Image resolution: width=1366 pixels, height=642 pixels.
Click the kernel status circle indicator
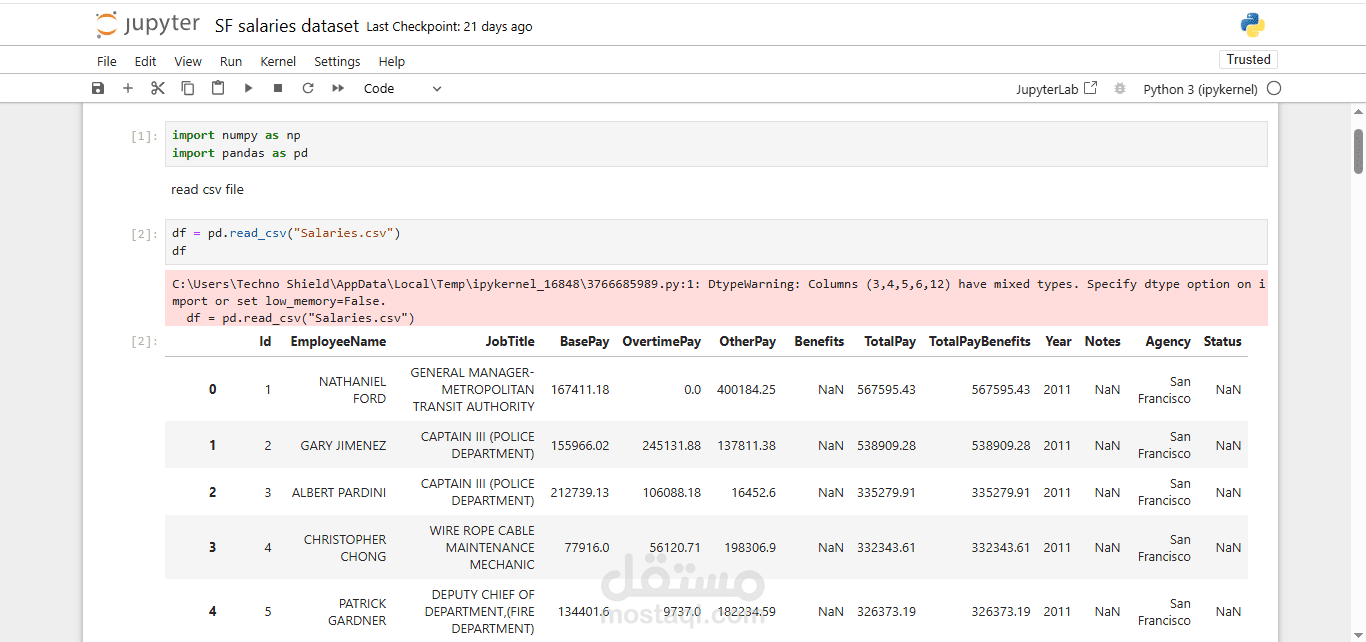point(1274,88)
